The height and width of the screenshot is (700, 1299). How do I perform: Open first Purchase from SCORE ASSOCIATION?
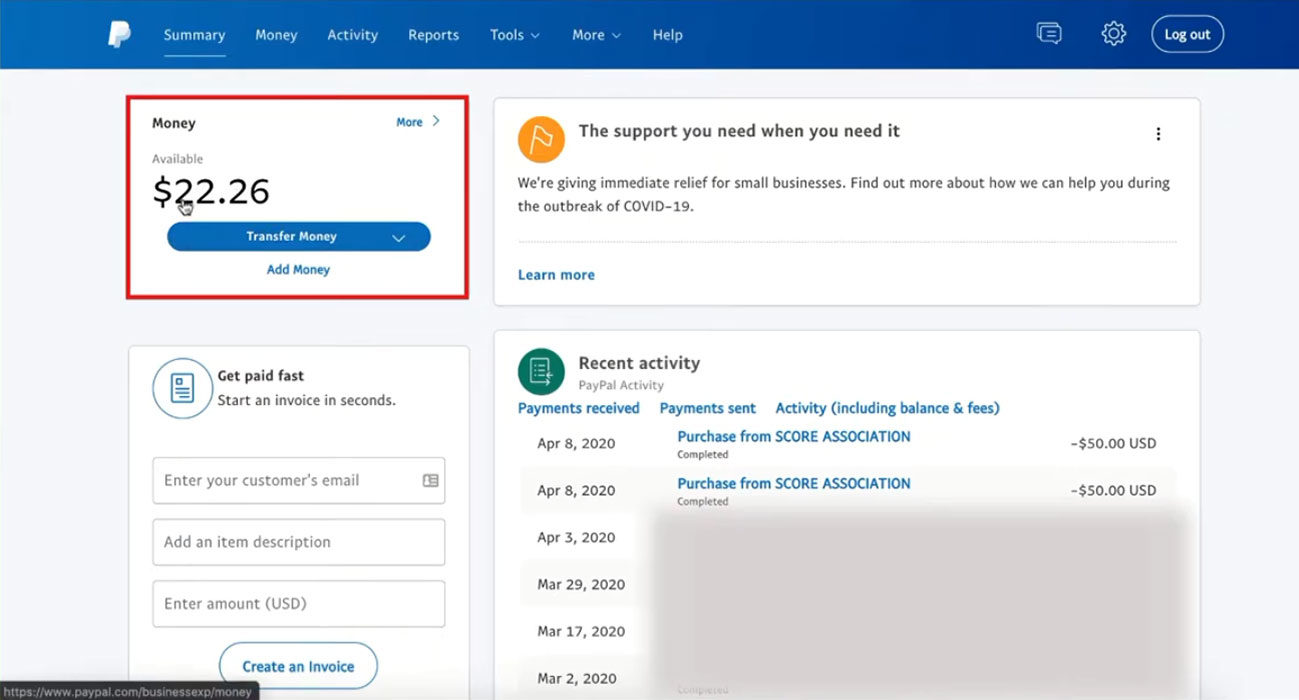tap(794, 436)
